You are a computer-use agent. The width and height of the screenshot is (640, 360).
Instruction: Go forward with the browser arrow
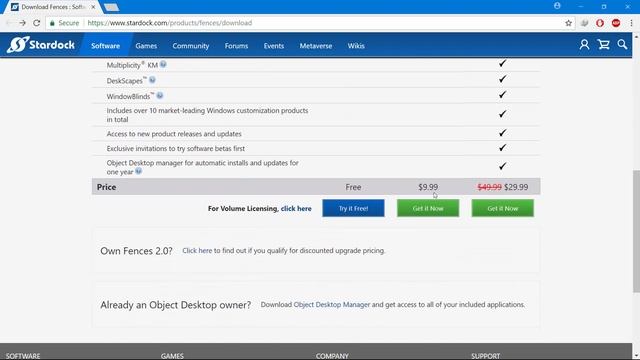click(22, 23)
